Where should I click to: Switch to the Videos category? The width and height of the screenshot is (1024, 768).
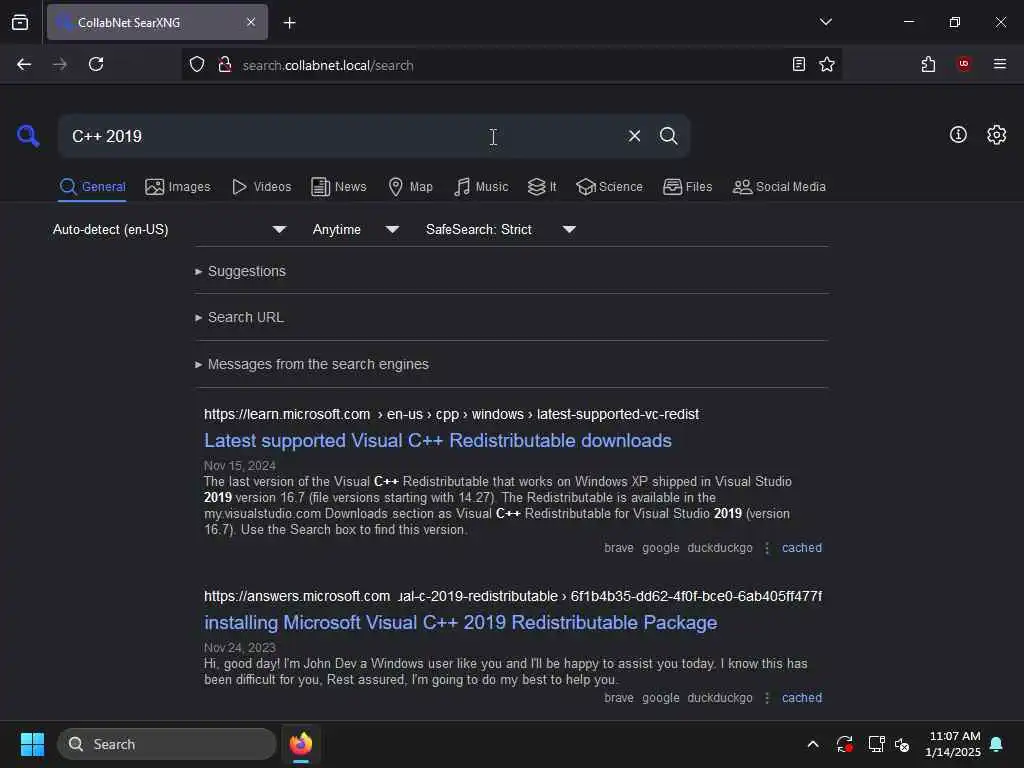point(261,187)
